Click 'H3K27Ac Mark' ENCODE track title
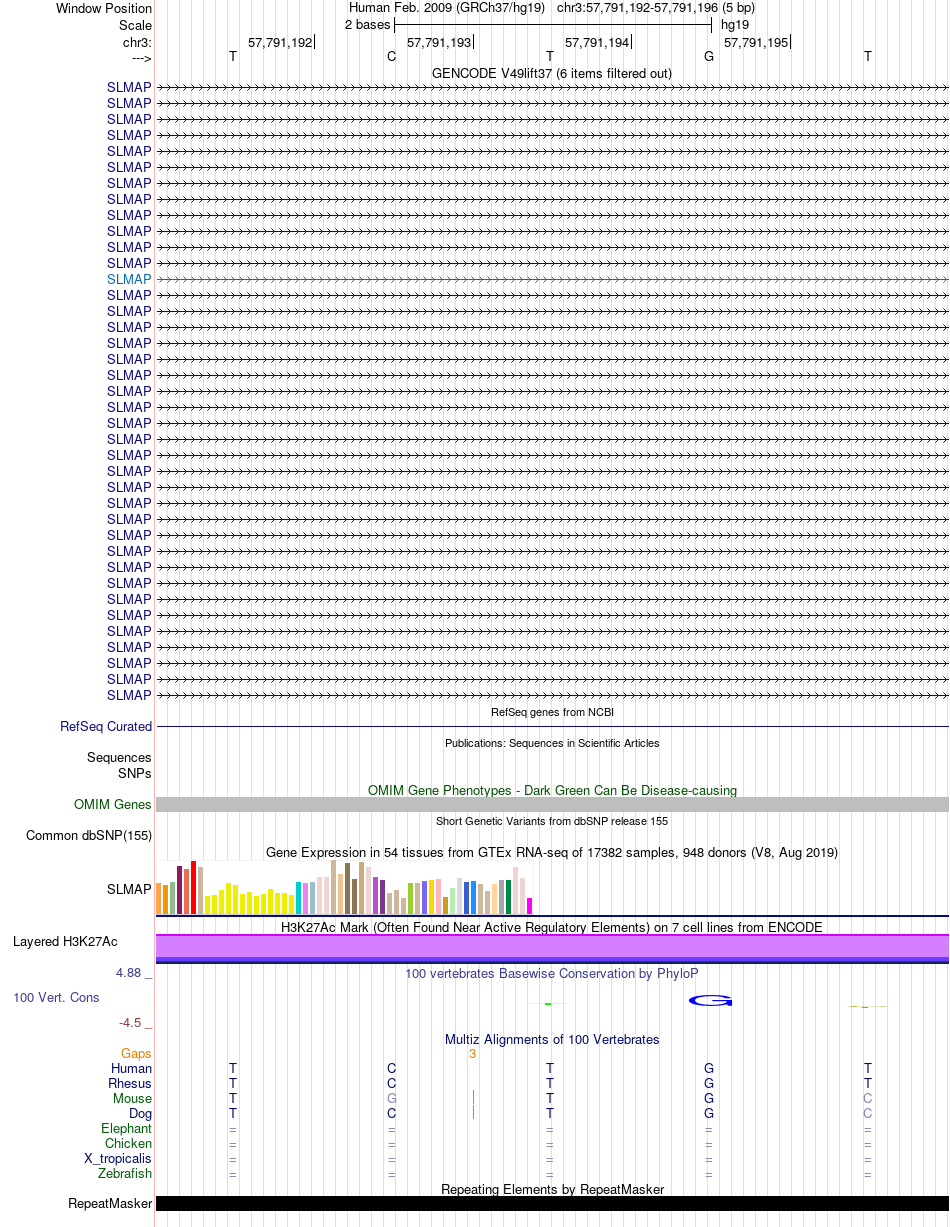Image resolution: width=950 pixels, height=1227 pixels. click(x=552, y=928)
